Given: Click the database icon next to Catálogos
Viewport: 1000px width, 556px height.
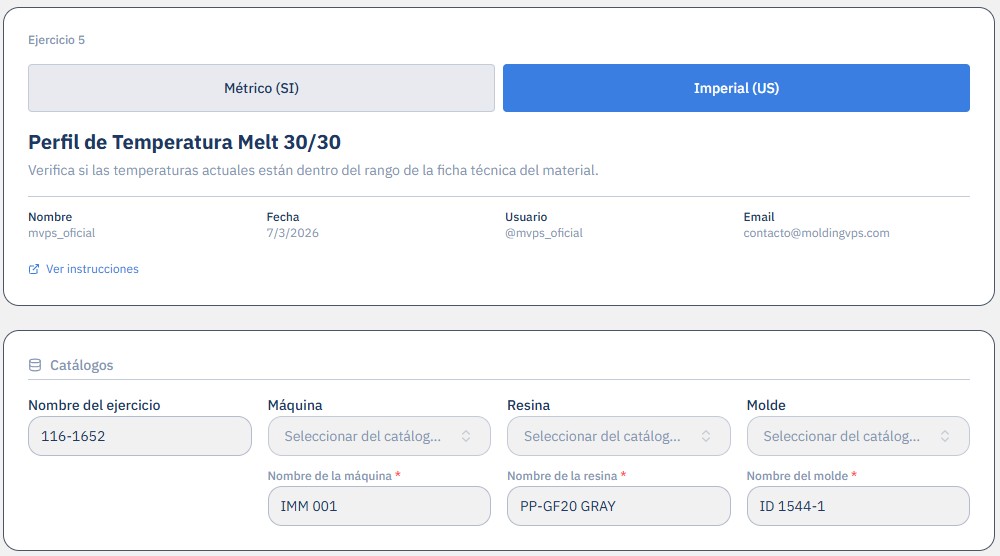Looking at the screenshot, I should pos(35,365).
